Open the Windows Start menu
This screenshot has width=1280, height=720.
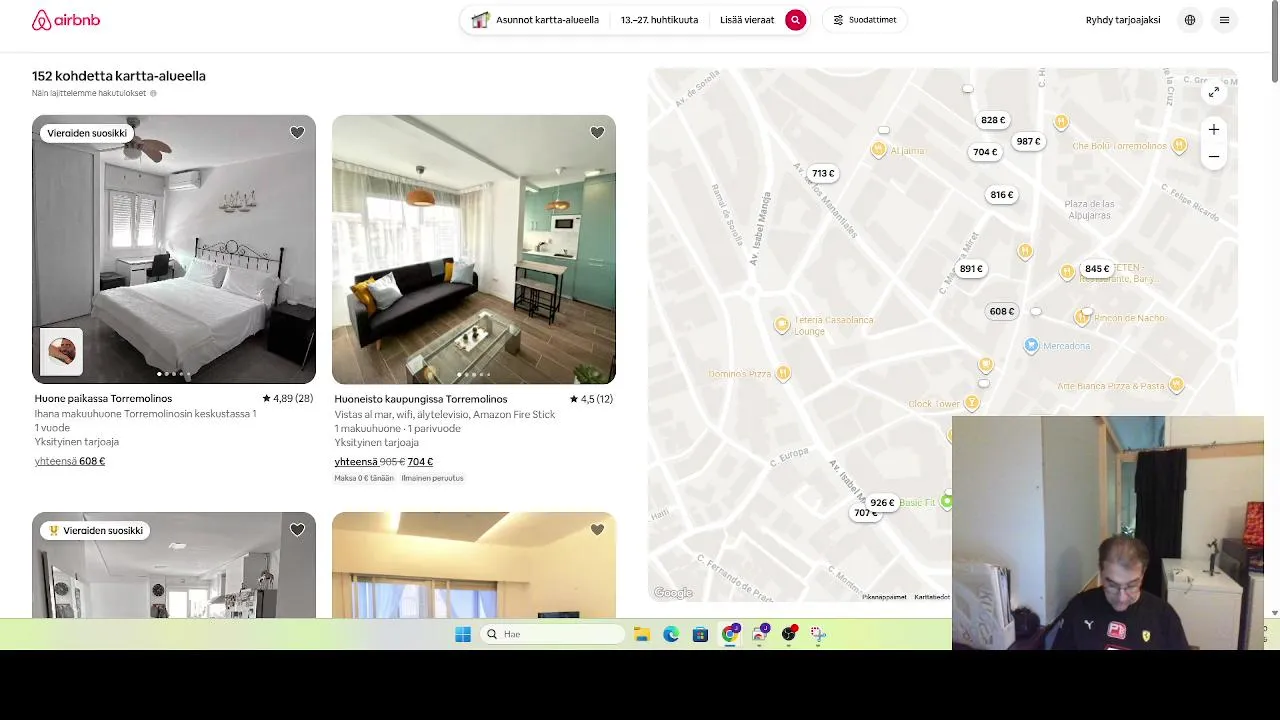point(463,634)
